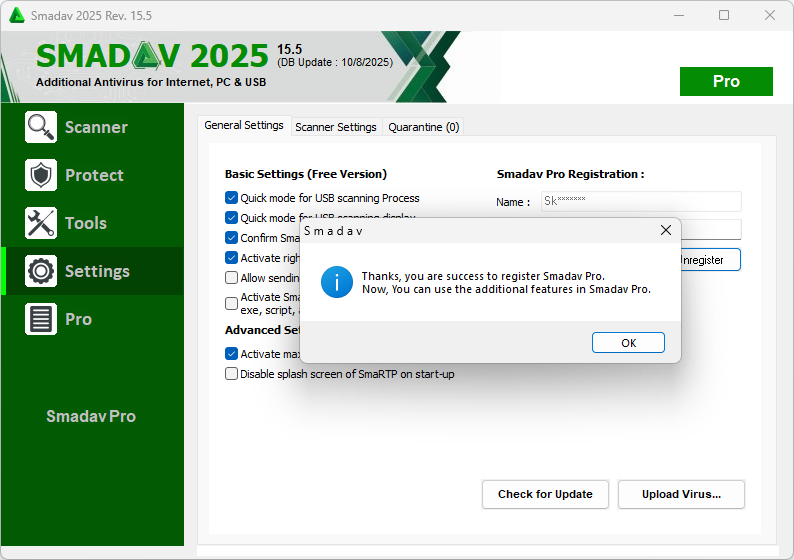Open the Tools wrench icon
794x560 pixels.
[41, 223]
